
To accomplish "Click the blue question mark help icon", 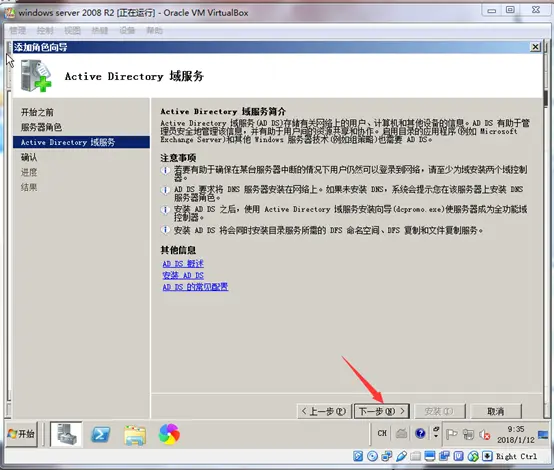I will [420, 433].
